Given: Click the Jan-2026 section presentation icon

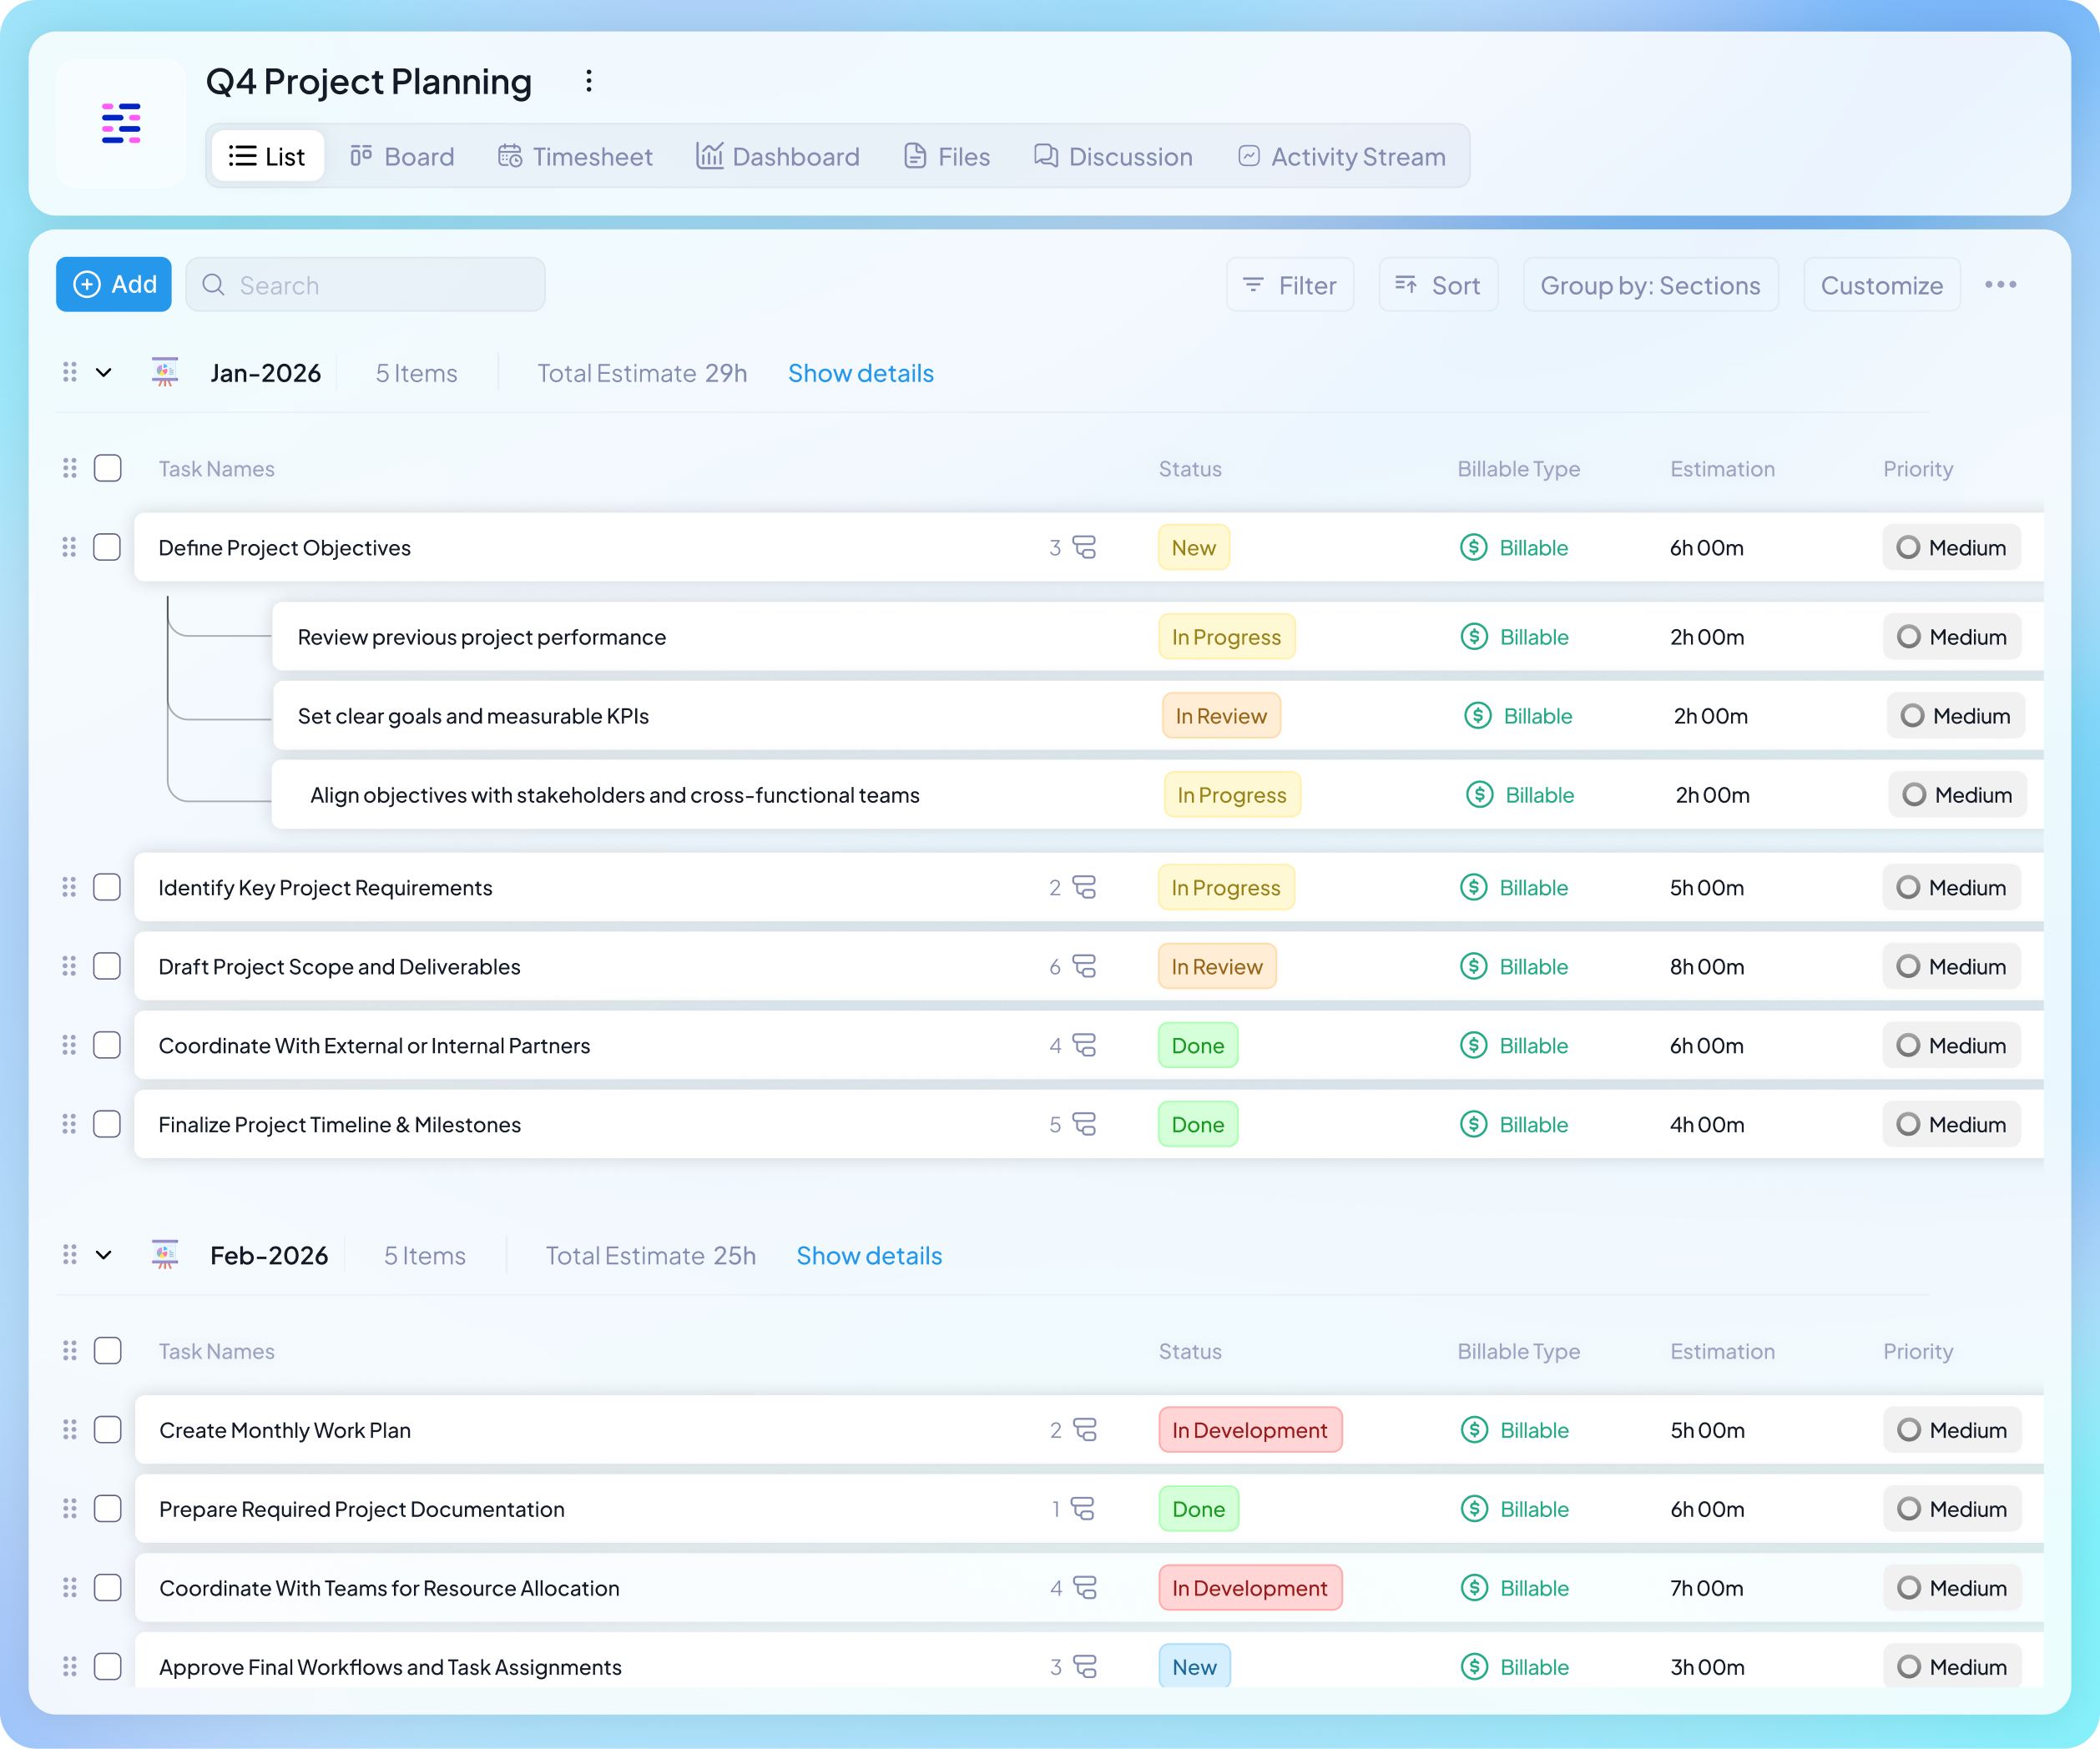Looking at the screenshot, I should pos(165,372).
